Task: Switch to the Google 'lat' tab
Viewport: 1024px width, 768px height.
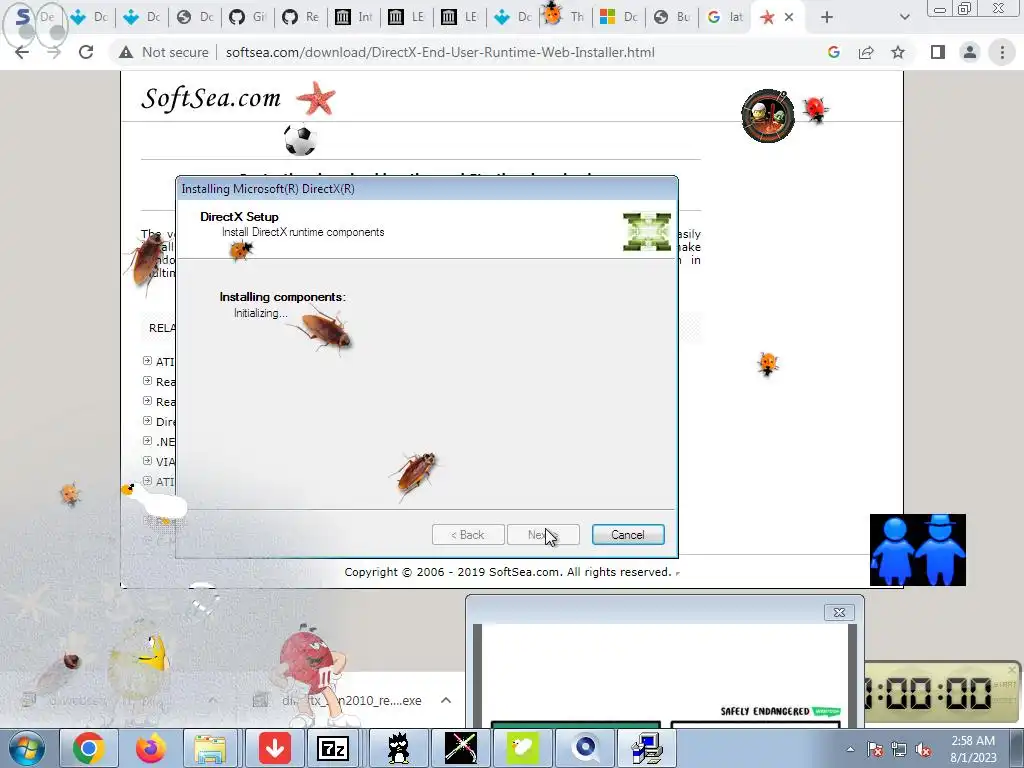Action: point(725,17)
